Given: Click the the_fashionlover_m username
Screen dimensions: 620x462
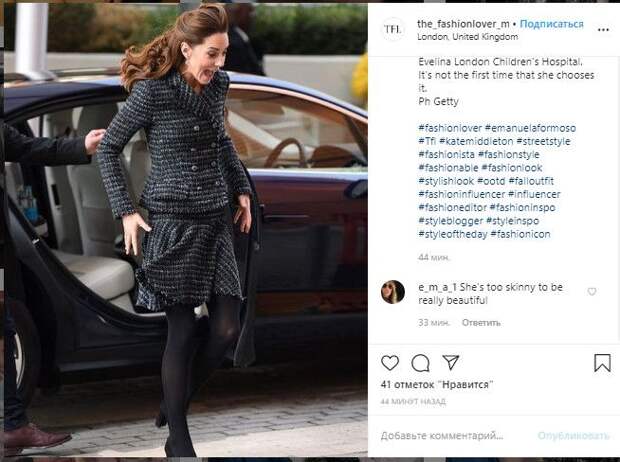Looking at the screenshot, I should coord(463,24).
